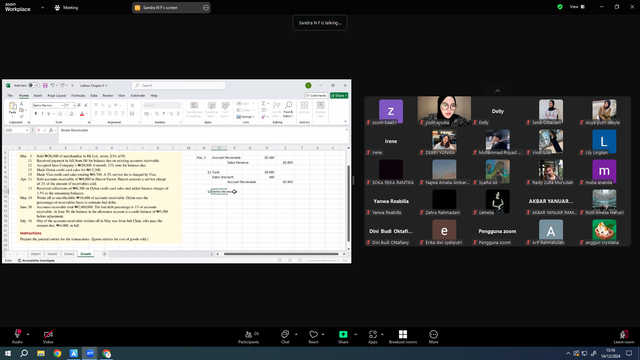Click Undo in shared Excel toolbar
Viewport: 640px width, 360px height.
52,85
